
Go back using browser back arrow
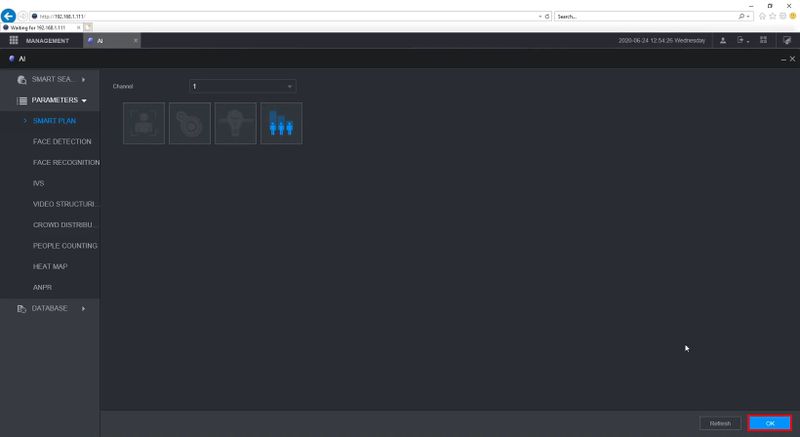8,16
